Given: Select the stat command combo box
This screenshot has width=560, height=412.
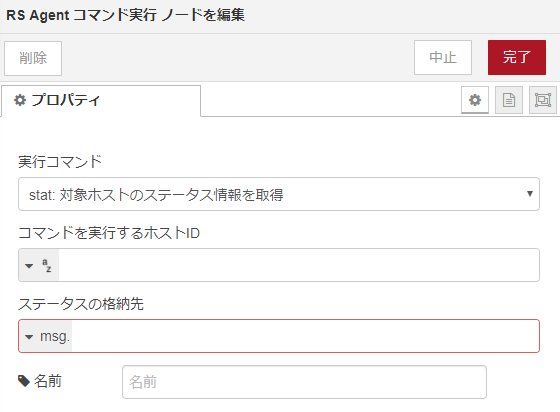Looking at the screenshot, I should 279,194.
